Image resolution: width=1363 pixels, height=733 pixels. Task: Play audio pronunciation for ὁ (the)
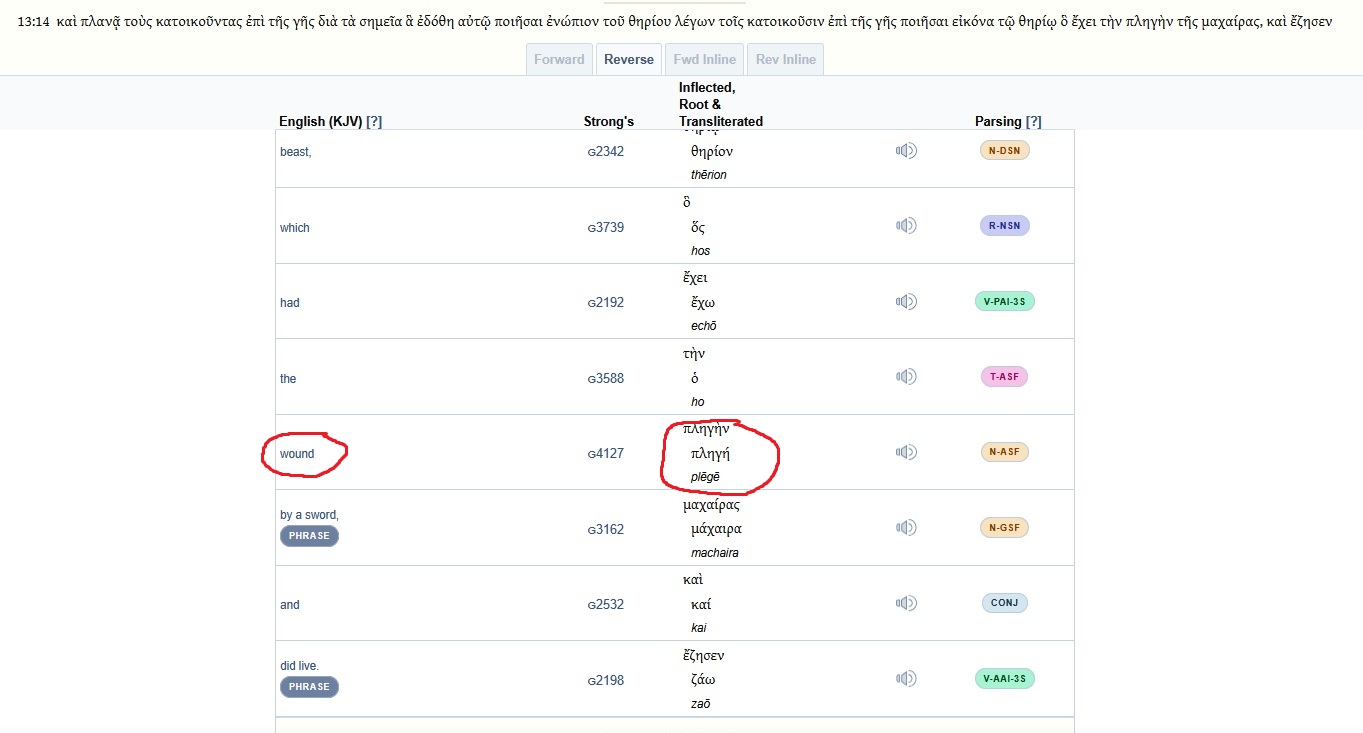coord(906,377)
